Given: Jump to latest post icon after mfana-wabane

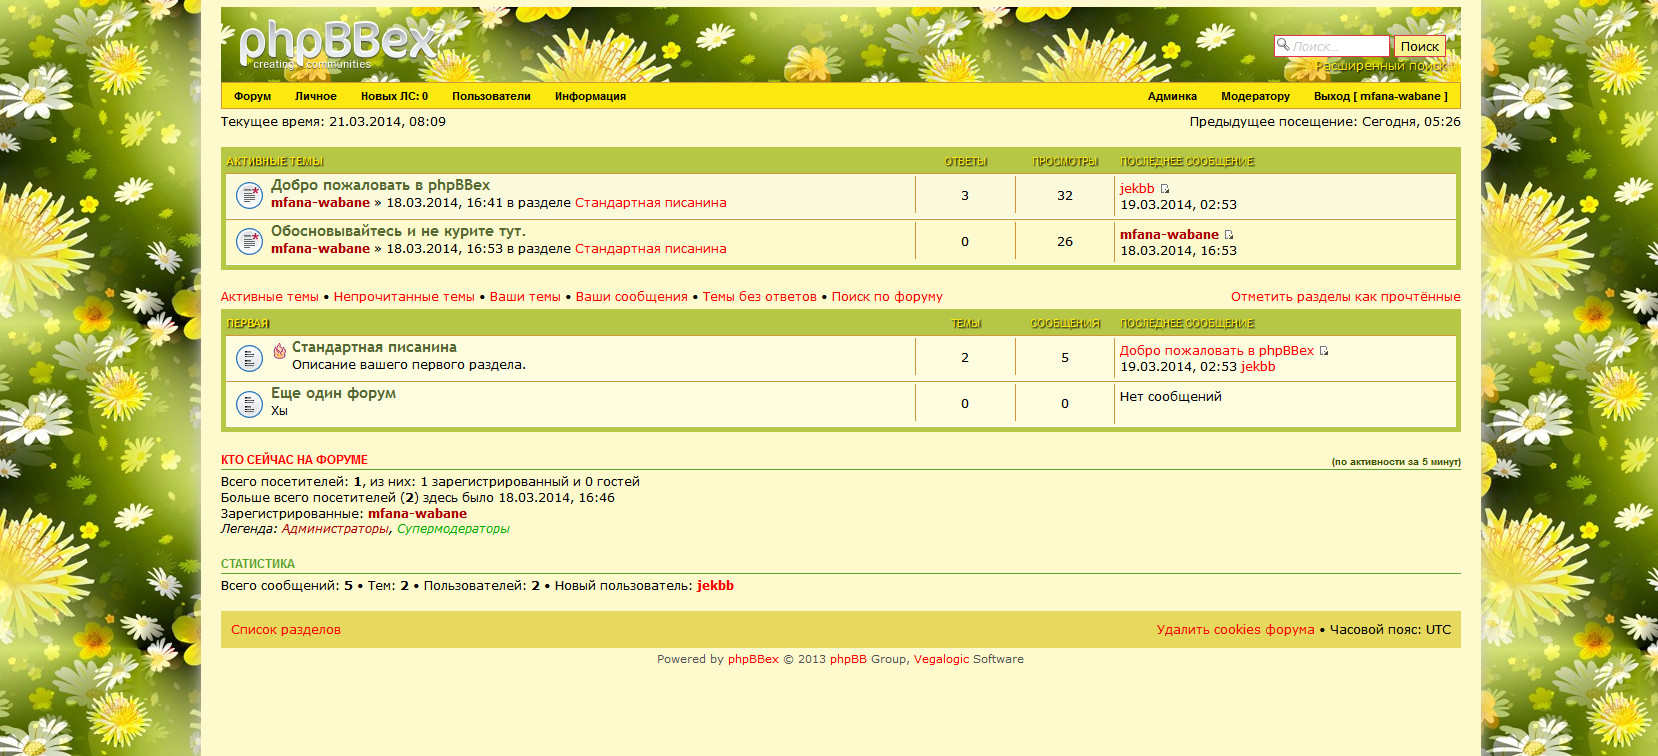Looking at the screenshot, I should 1229,235.
